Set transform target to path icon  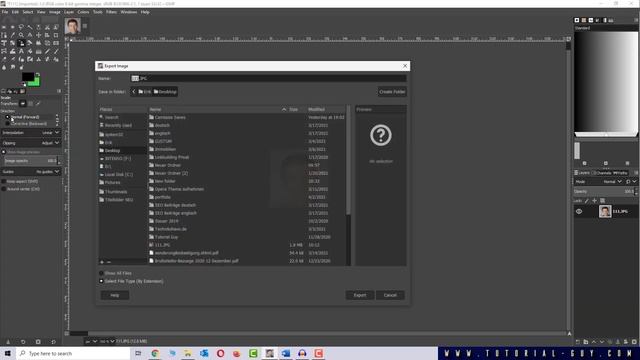point(38,104)
